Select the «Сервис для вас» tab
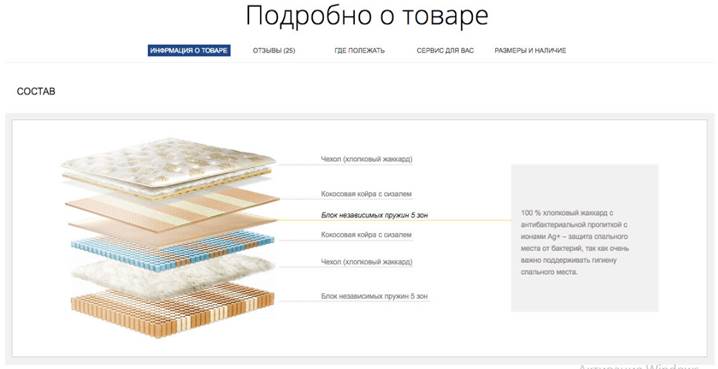 click(445, 50)
